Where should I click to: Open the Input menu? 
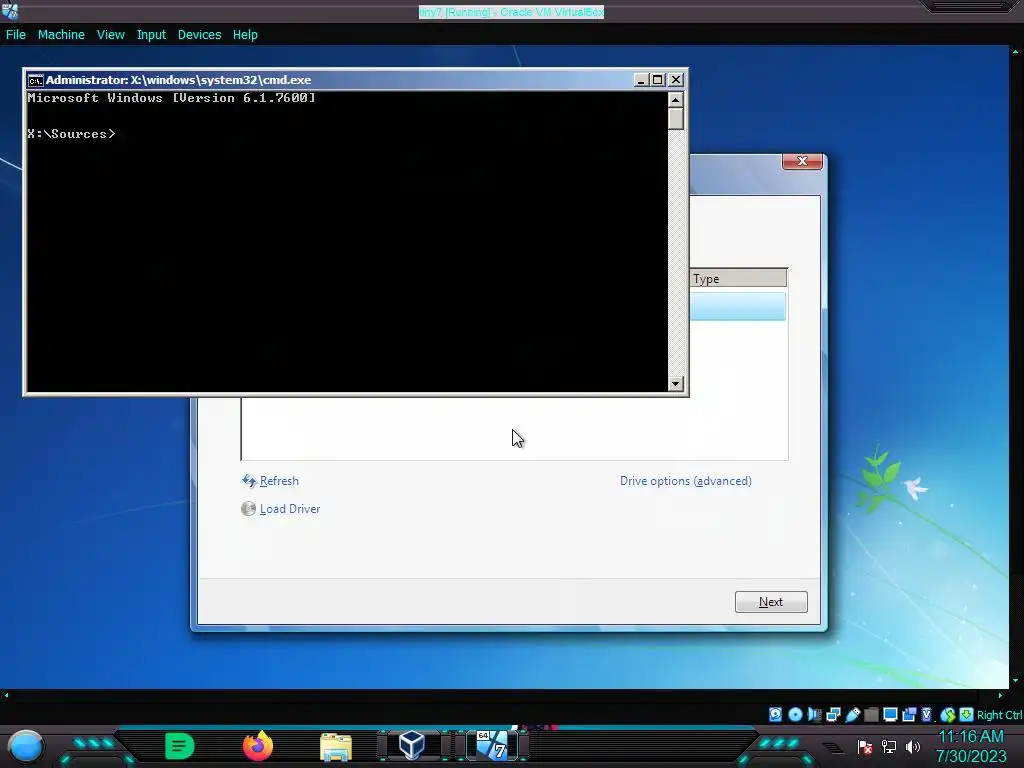click(x=151, y=35)
